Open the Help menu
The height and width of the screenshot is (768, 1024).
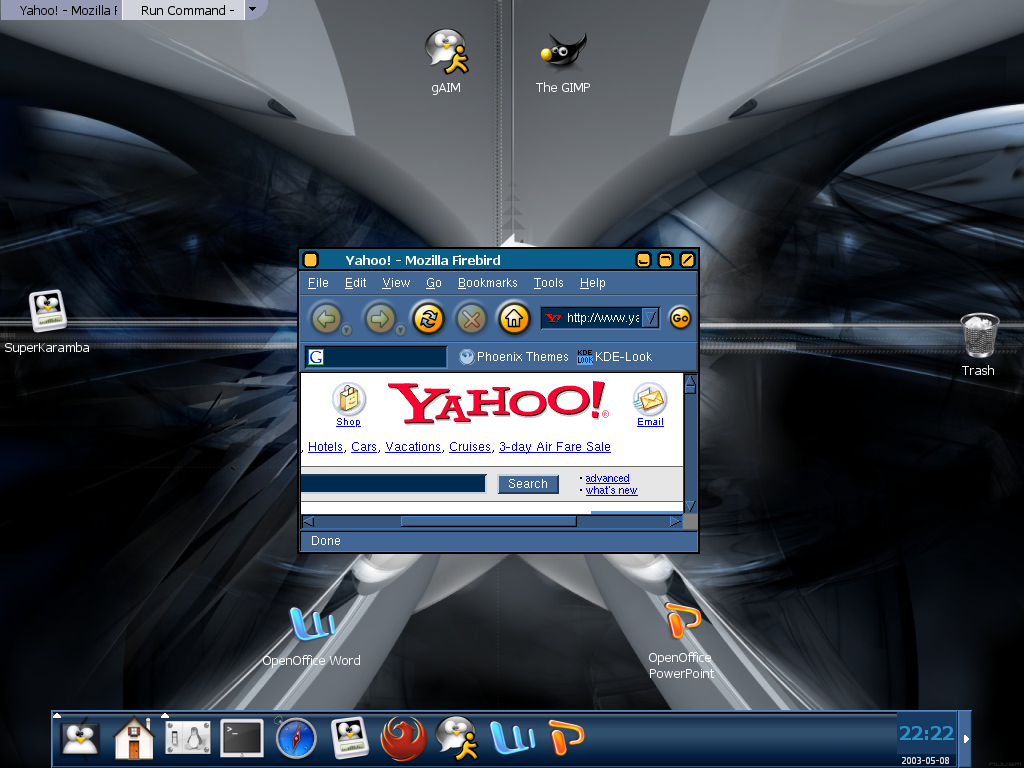click(592, 283)
